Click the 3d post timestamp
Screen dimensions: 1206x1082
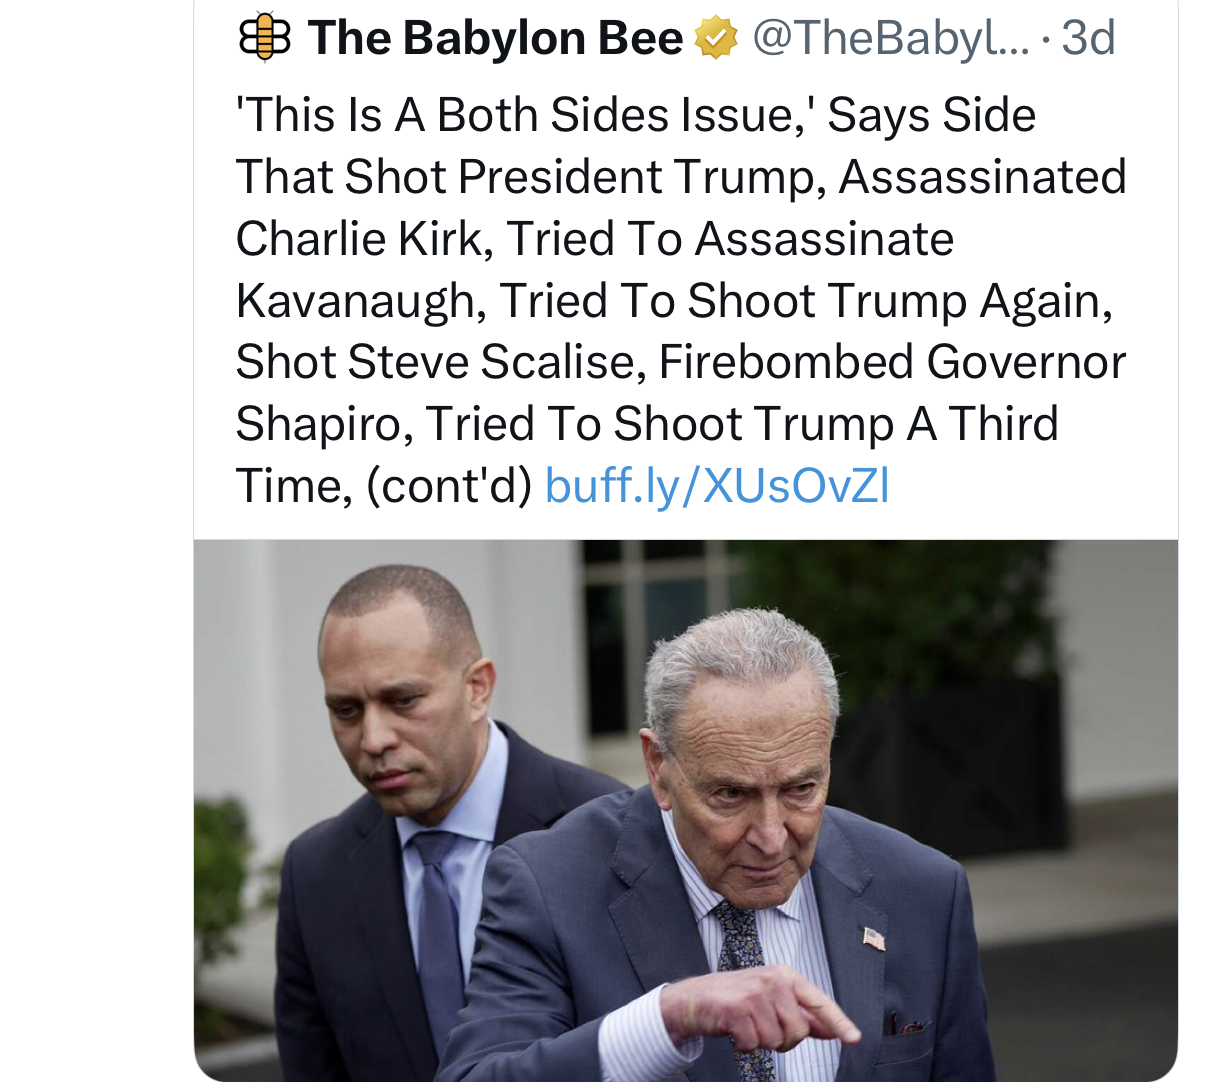[x=1088, y=38]
